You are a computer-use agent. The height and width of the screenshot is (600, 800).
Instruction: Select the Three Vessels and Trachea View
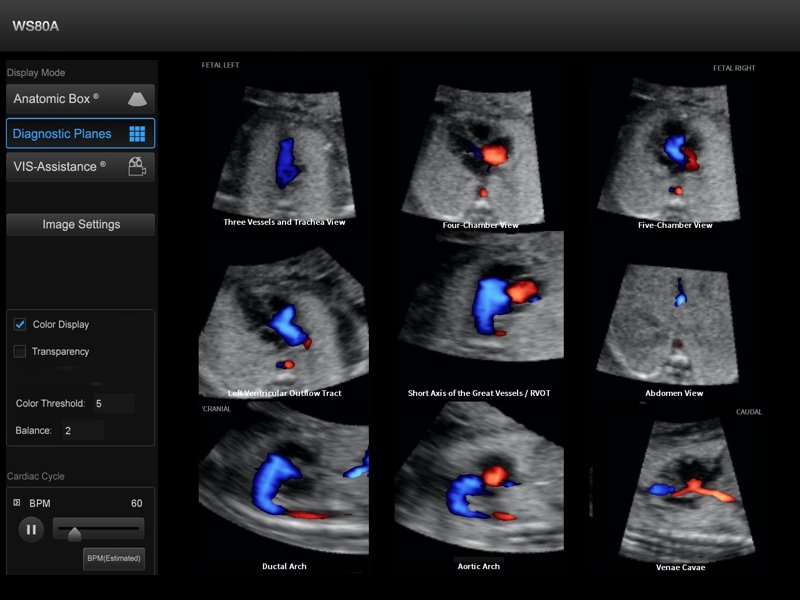click(x=284, y=150)
